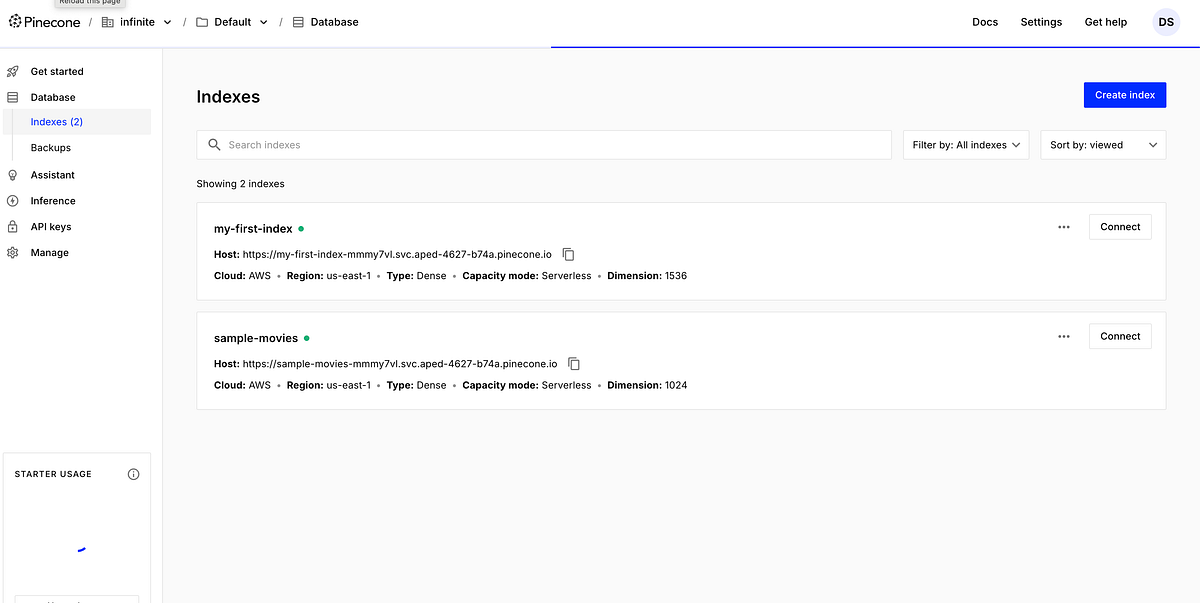Copy the my-first-index host URL
Viewport: 1200px width, 603px height.
click(568, 254)
